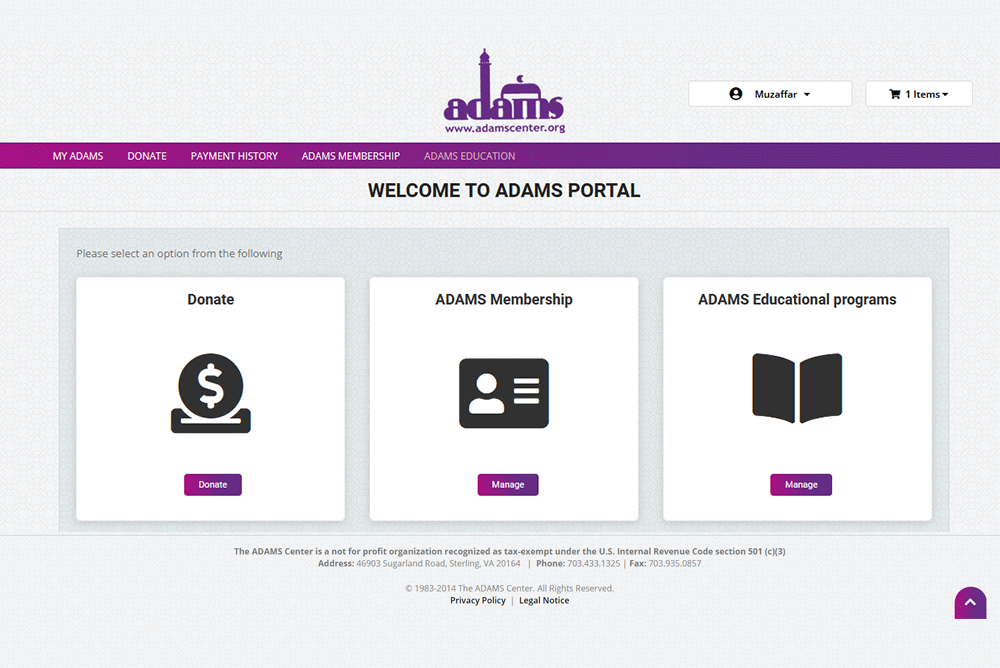Open the Muzaffar account dropdown
Viewport: 1000px width, 668px height.
[x=770, y=94]
